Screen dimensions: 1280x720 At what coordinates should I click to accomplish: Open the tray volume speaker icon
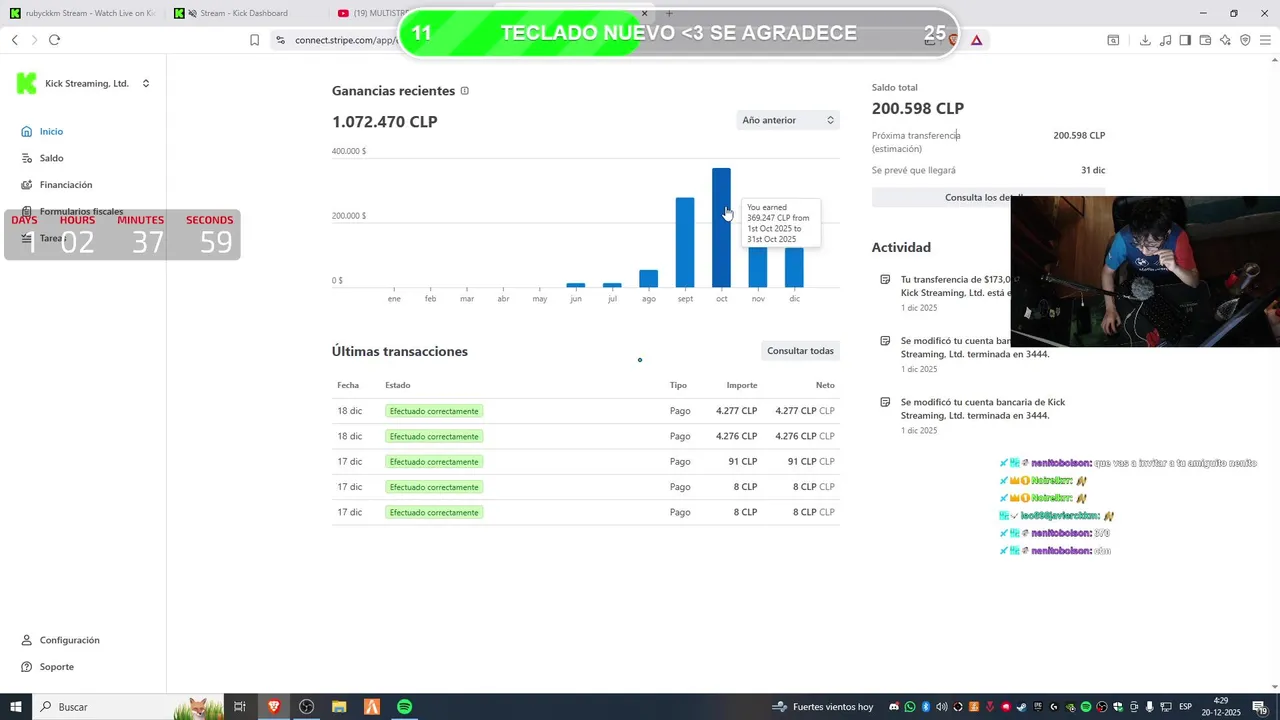point(942,707)
